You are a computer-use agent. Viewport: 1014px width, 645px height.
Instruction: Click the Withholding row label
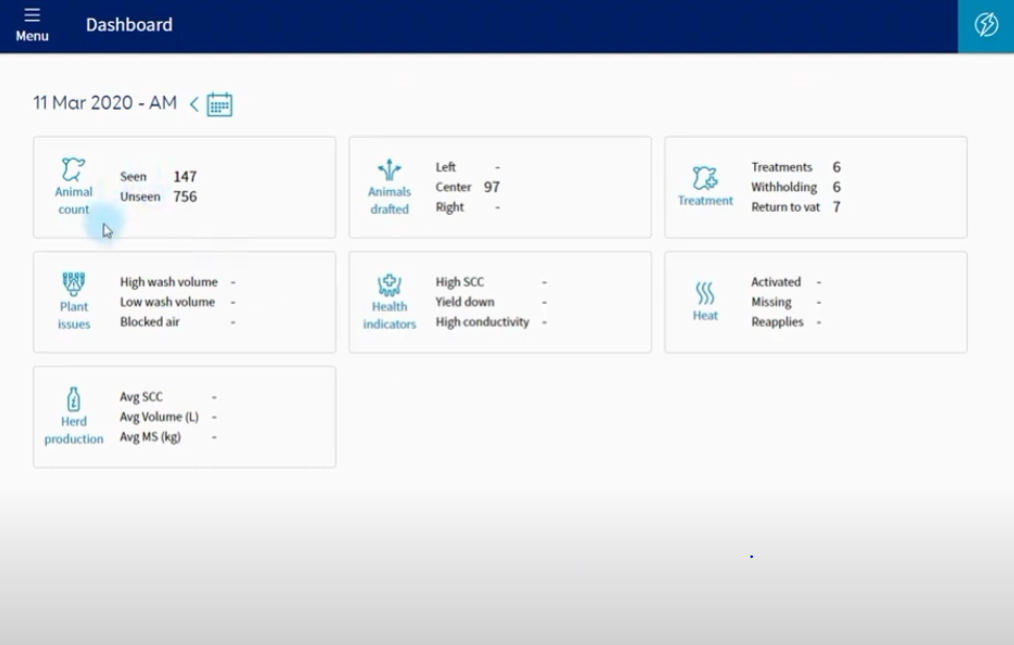tap(784, 187)
